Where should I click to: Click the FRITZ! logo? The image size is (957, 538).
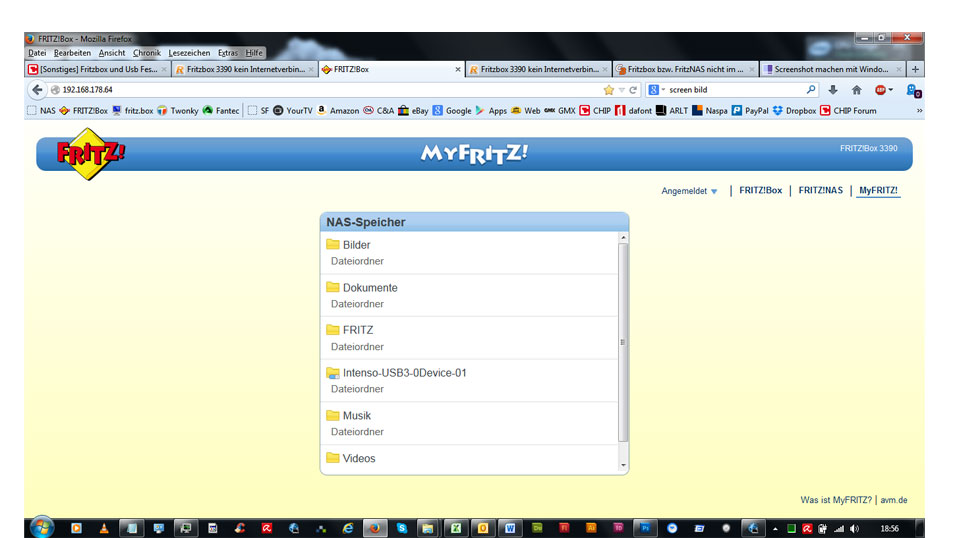click(x=90, y=154)
